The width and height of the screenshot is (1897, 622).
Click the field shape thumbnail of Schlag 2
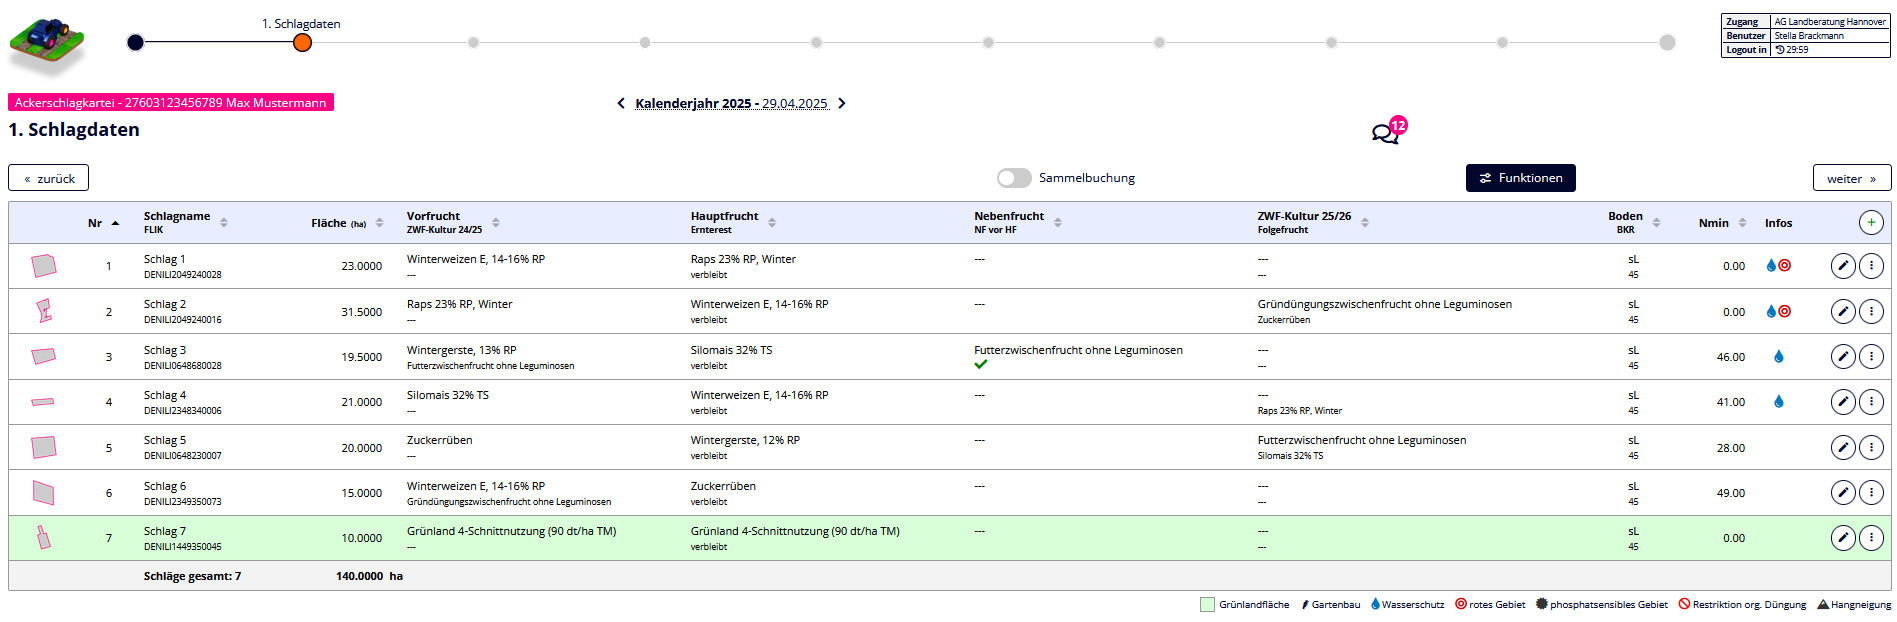(x=44, y=311)
